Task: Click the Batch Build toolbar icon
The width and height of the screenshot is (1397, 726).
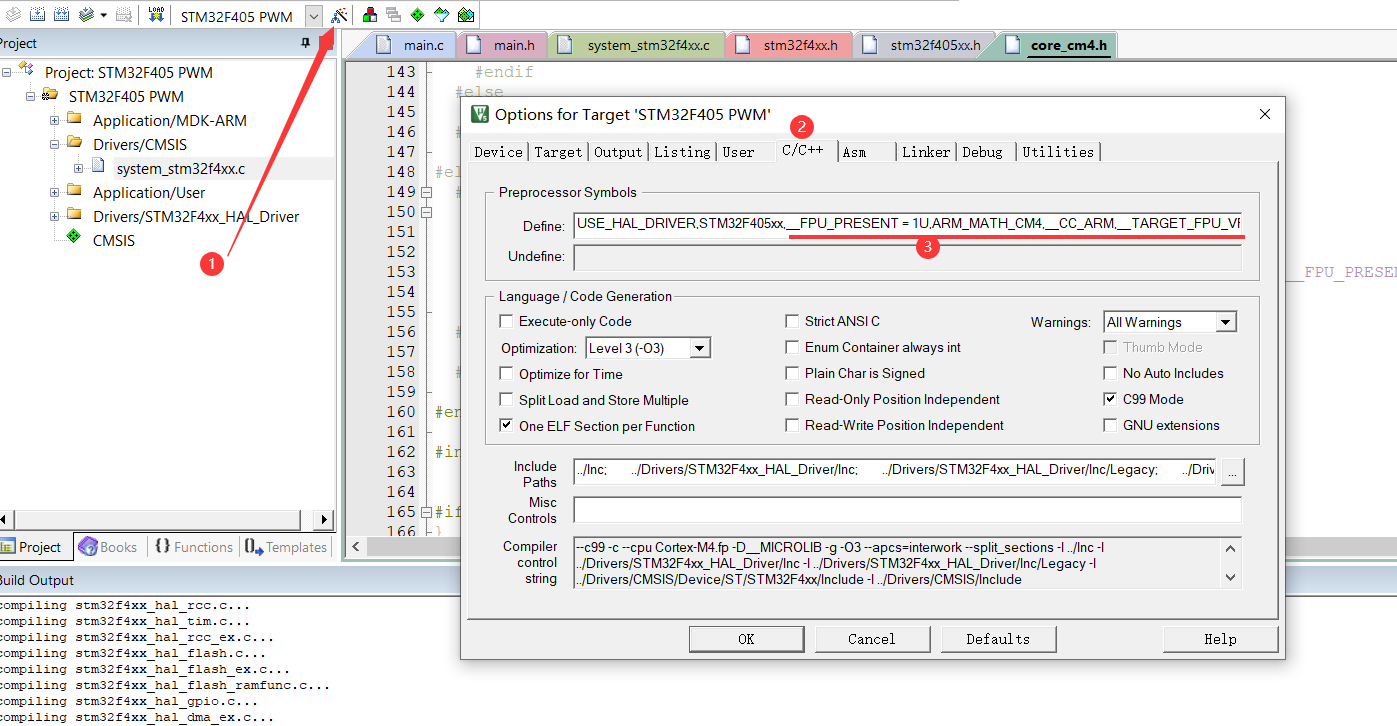Action: click(87, 14)
